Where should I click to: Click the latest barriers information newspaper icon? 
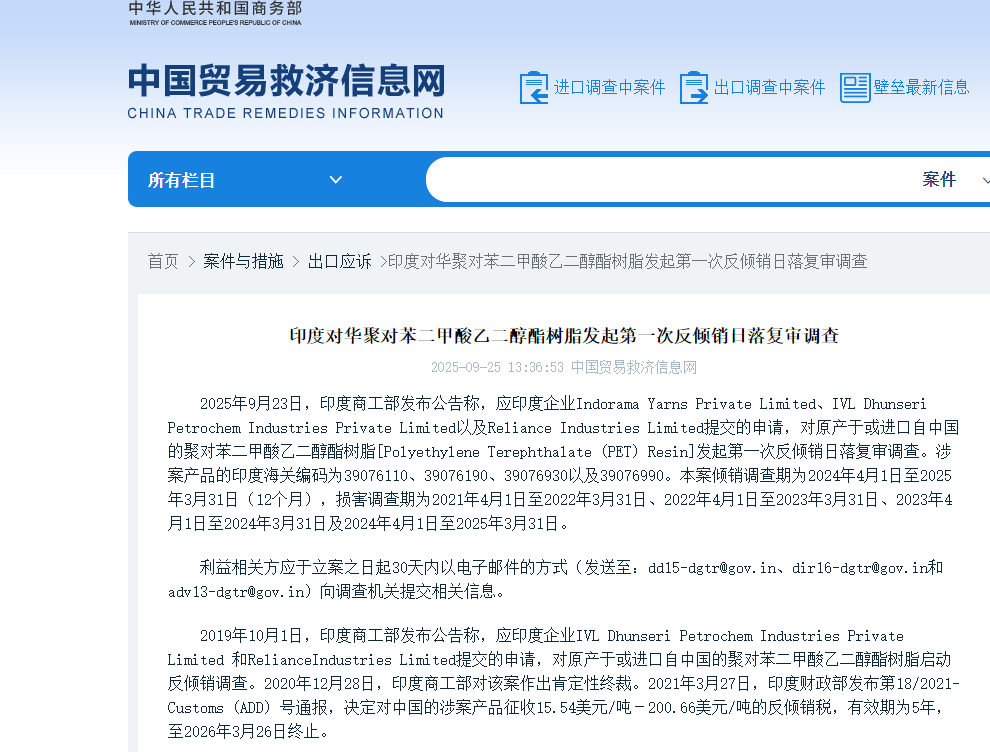[x=855, y=88]
